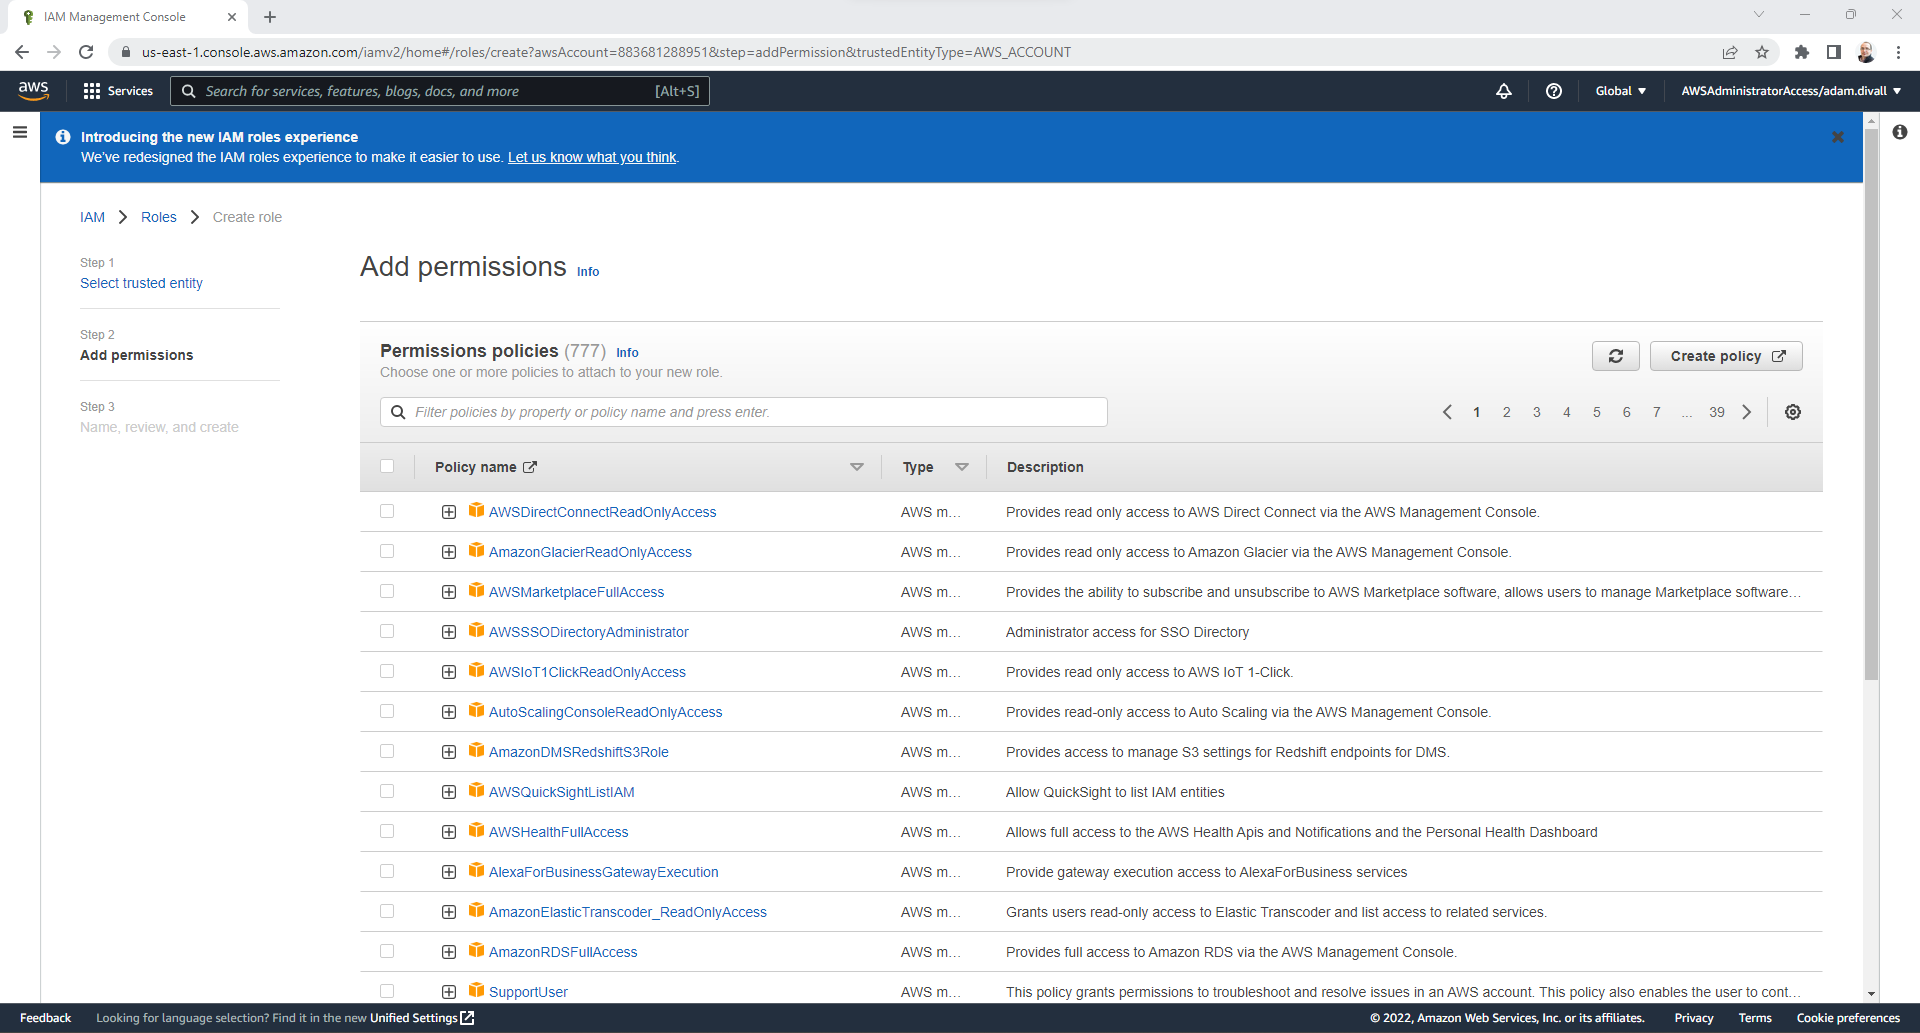
Task: Click the policy icon beside AmazonRDSFullAccess
Action: (x=477, y=951)
